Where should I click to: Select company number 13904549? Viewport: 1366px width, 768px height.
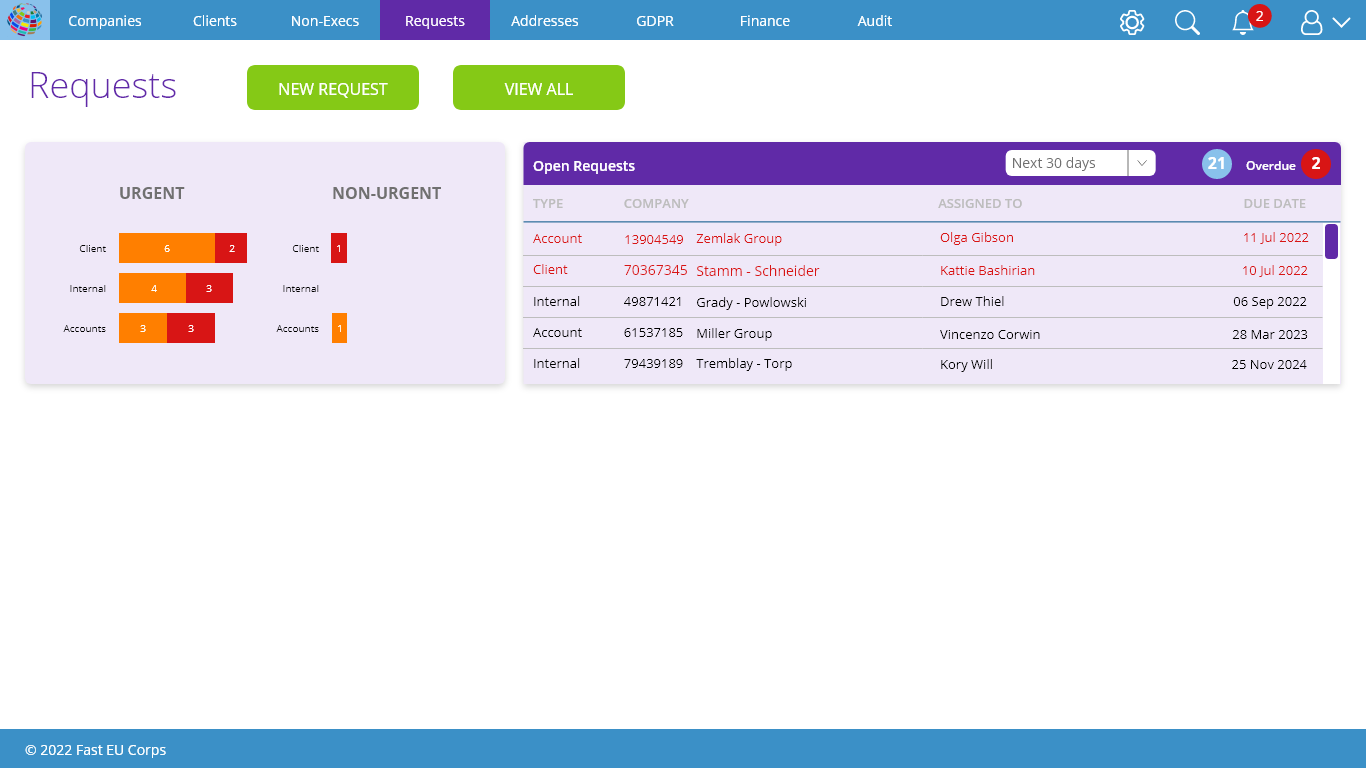654,239
